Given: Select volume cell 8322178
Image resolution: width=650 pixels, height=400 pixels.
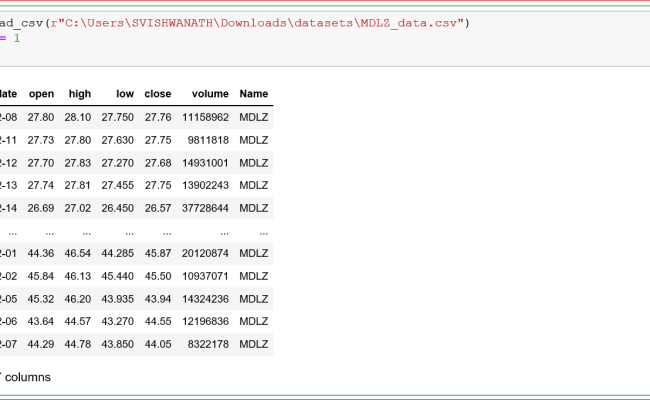Looking at the screenshot, I should pos(208,344).
